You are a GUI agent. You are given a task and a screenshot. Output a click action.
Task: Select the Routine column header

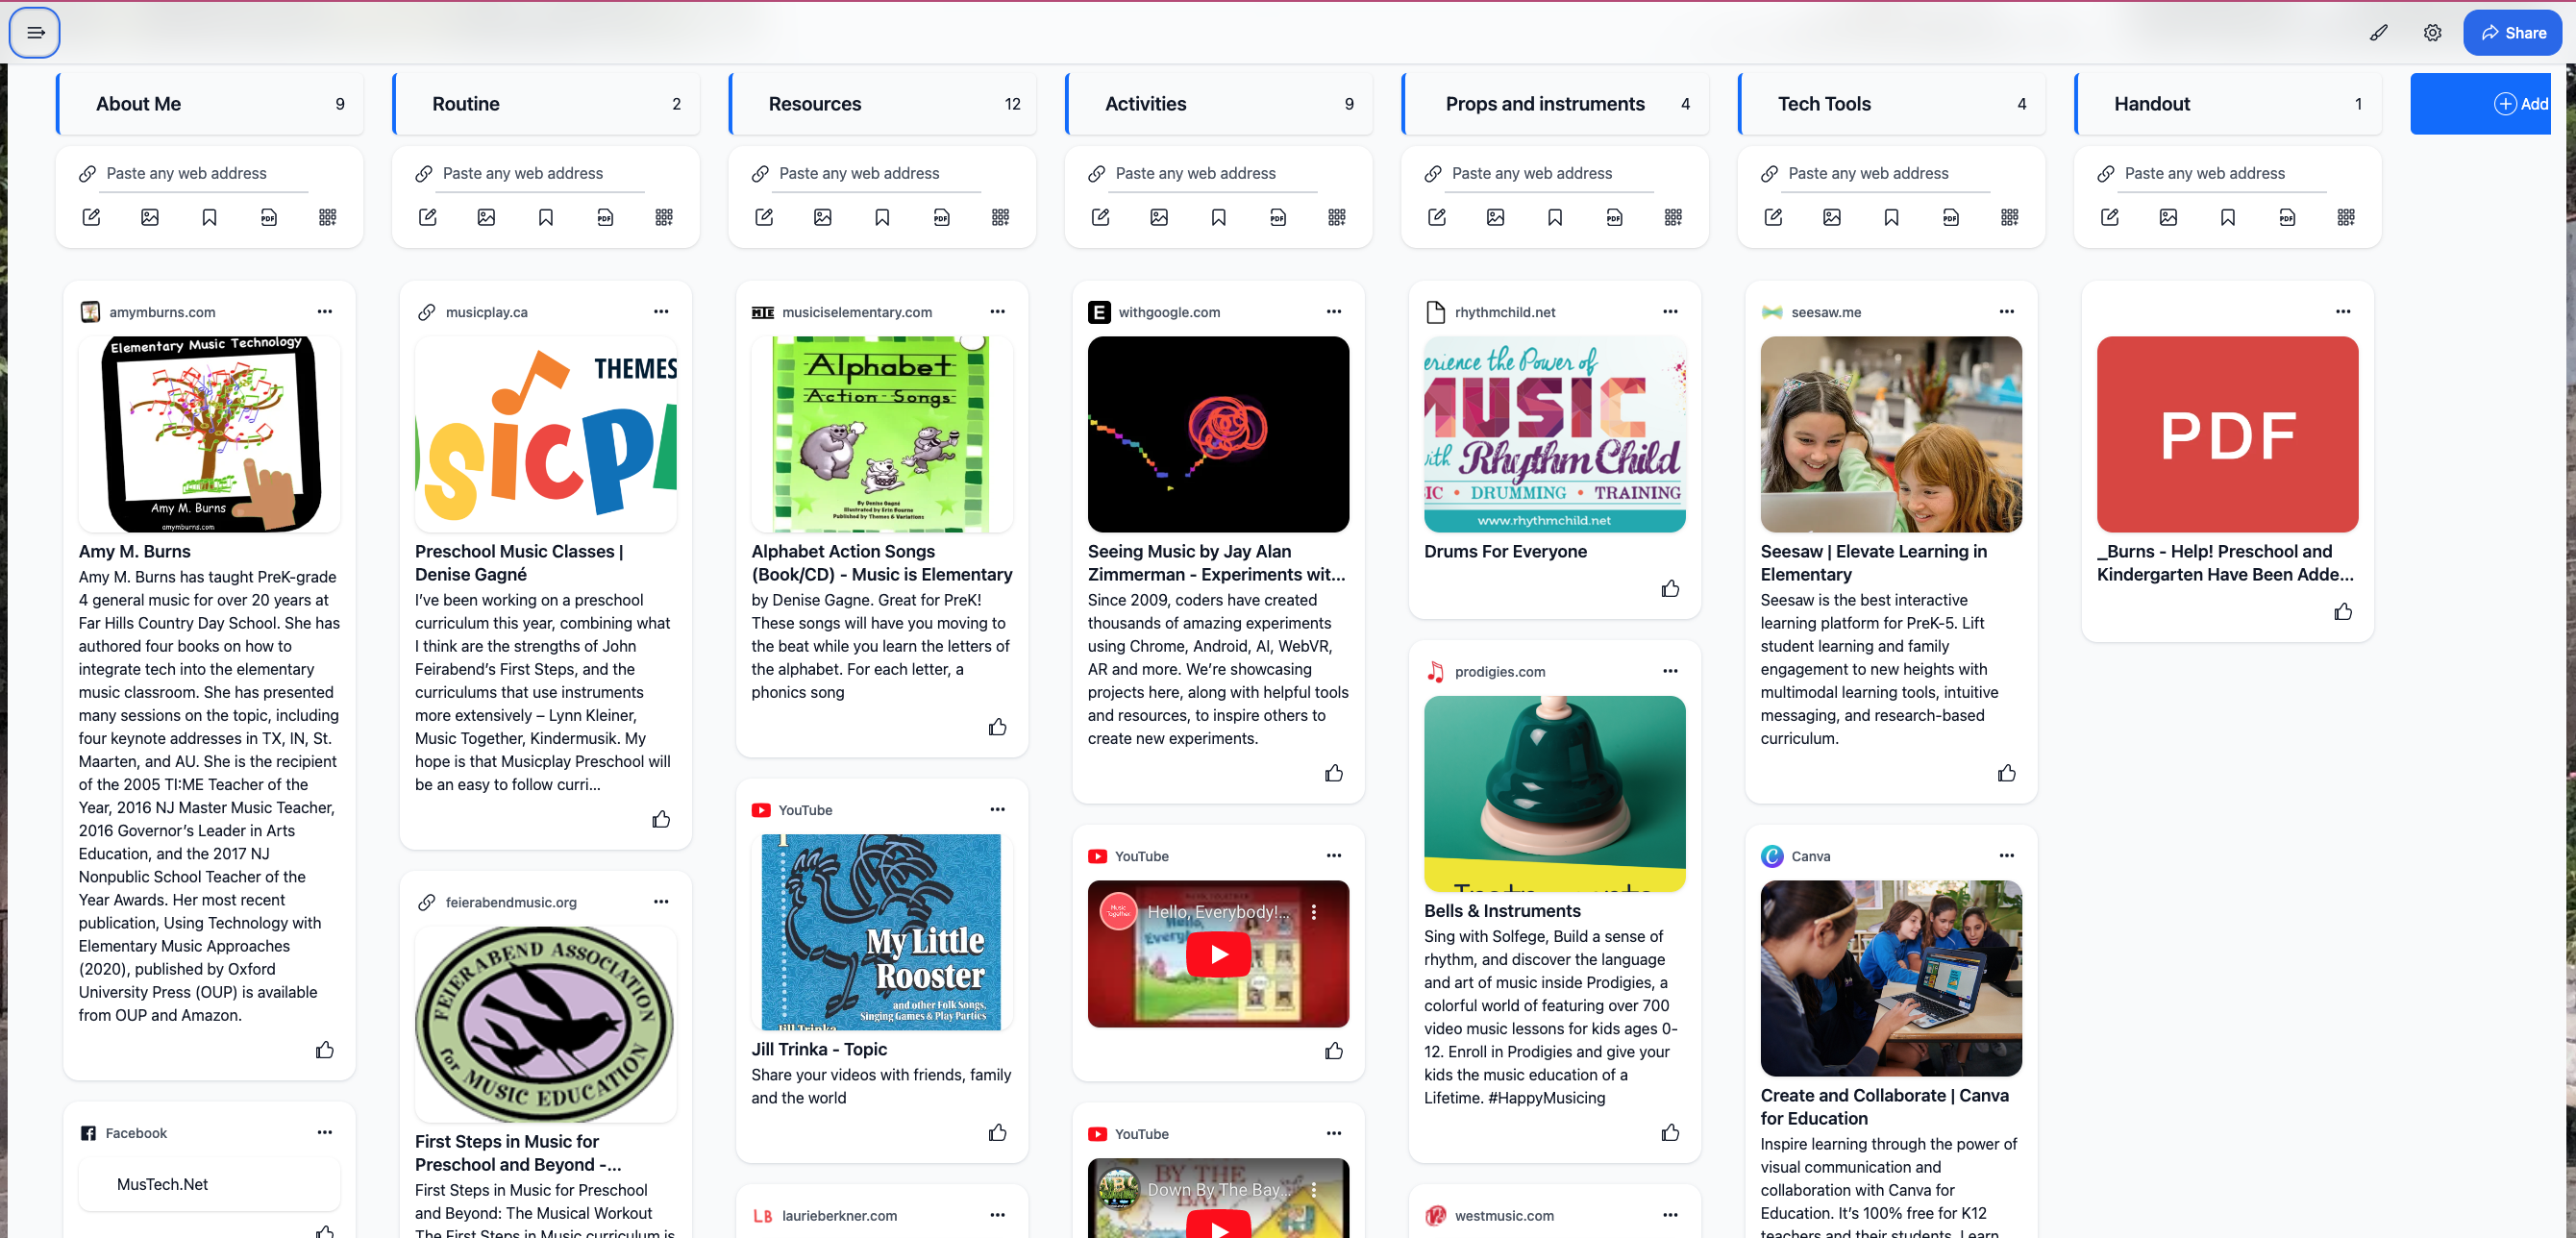(x=546, y=103)
